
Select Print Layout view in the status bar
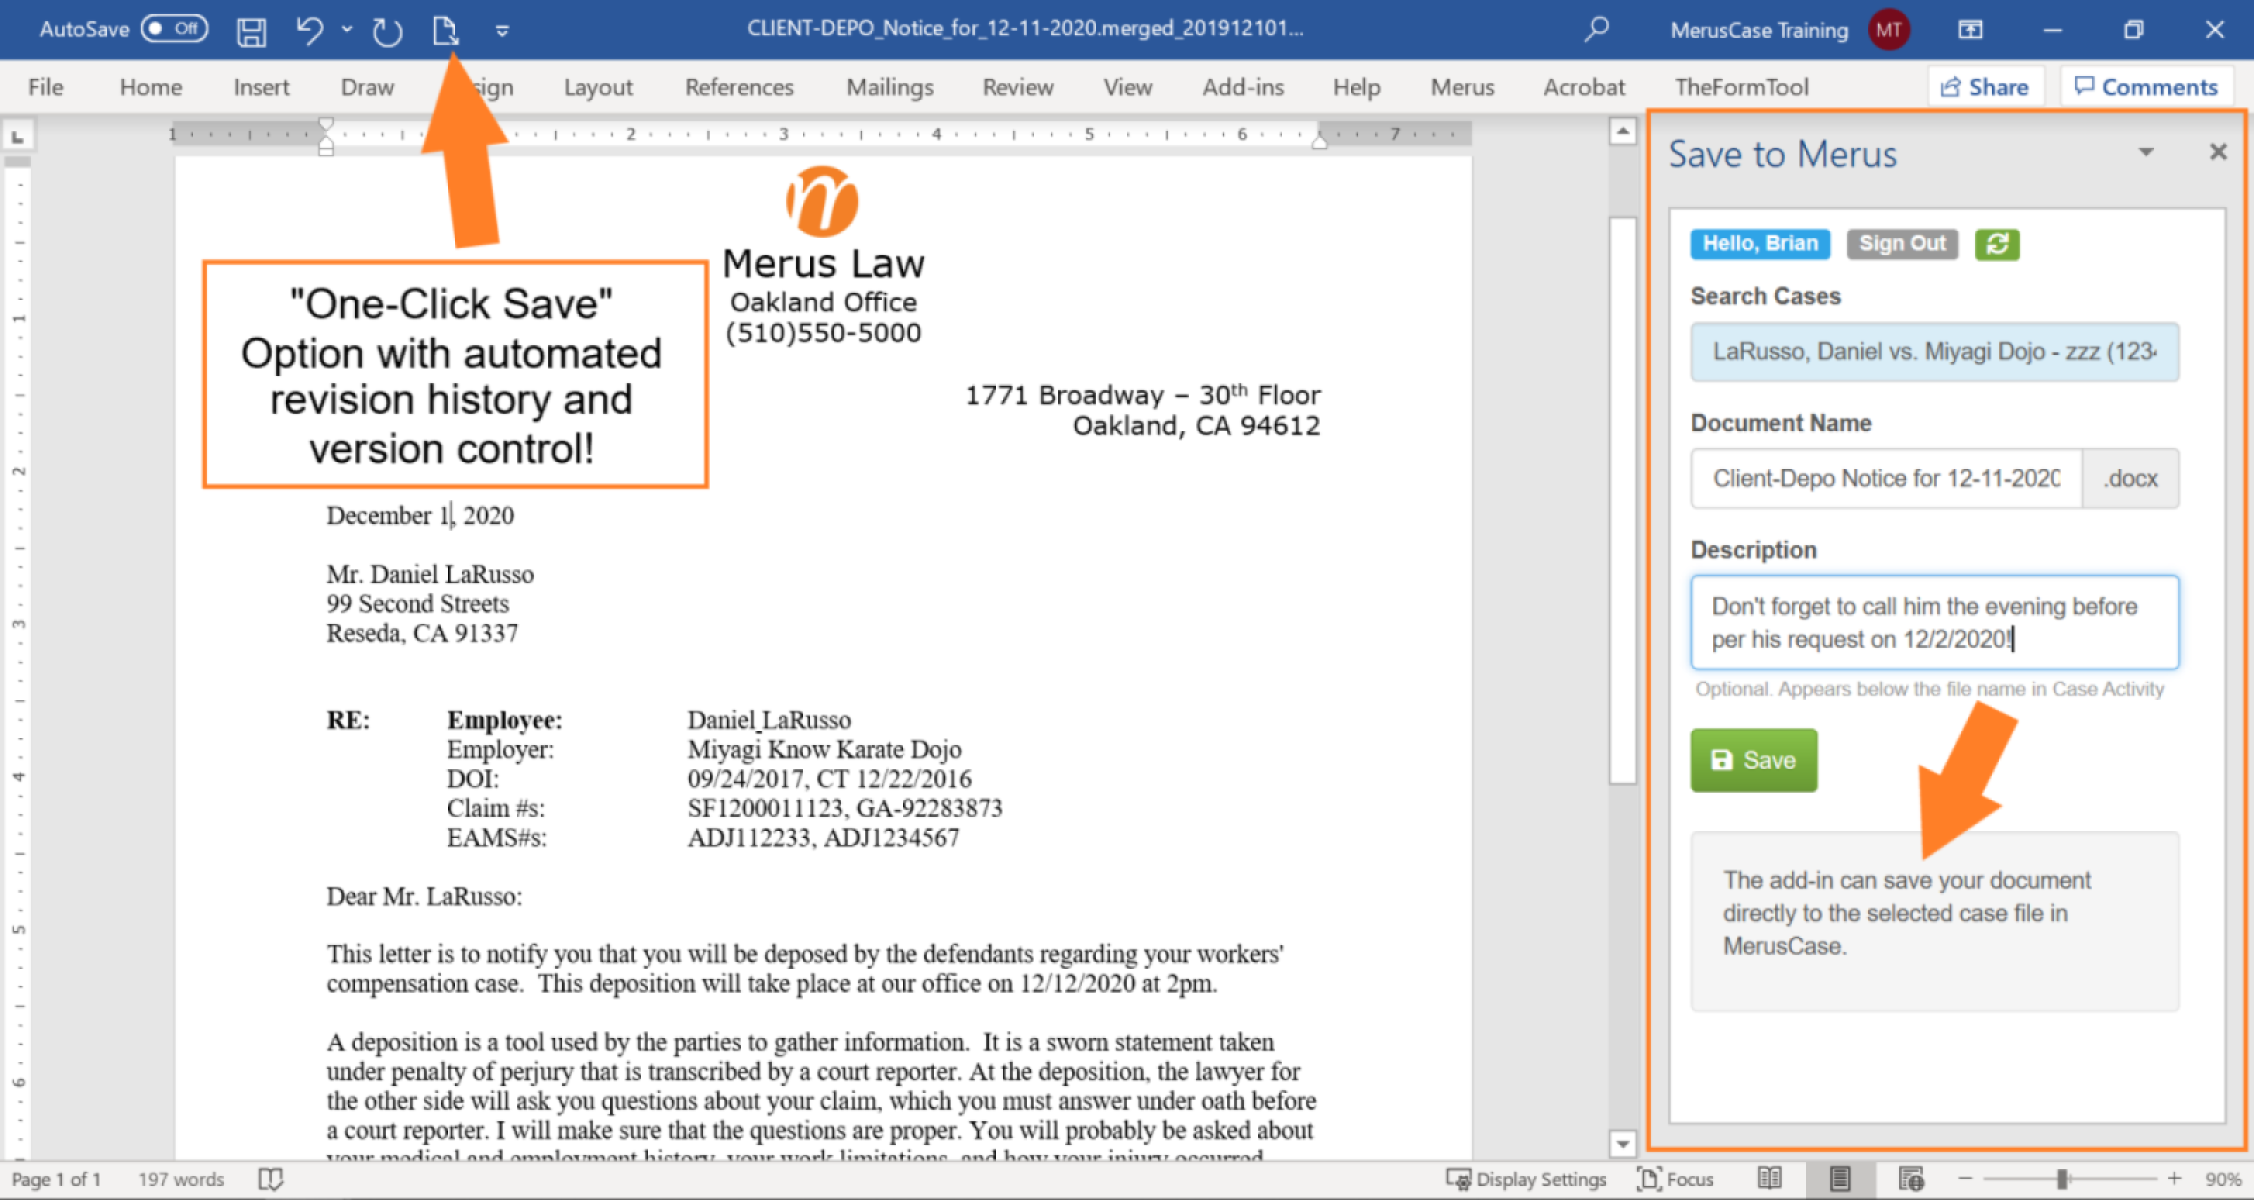click(1840, 1178)
